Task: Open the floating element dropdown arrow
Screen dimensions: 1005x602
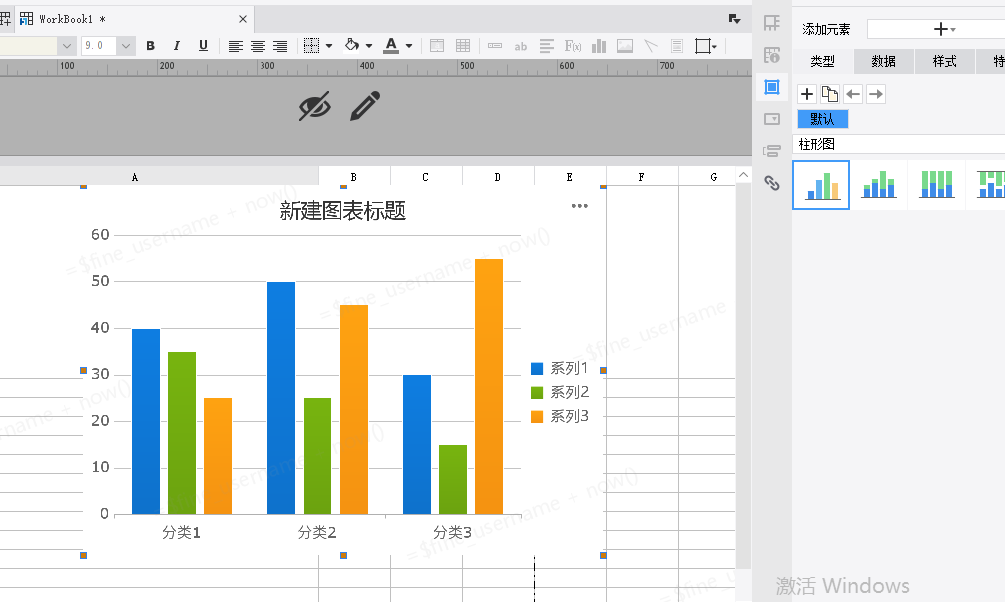Action: coord(714,46)
